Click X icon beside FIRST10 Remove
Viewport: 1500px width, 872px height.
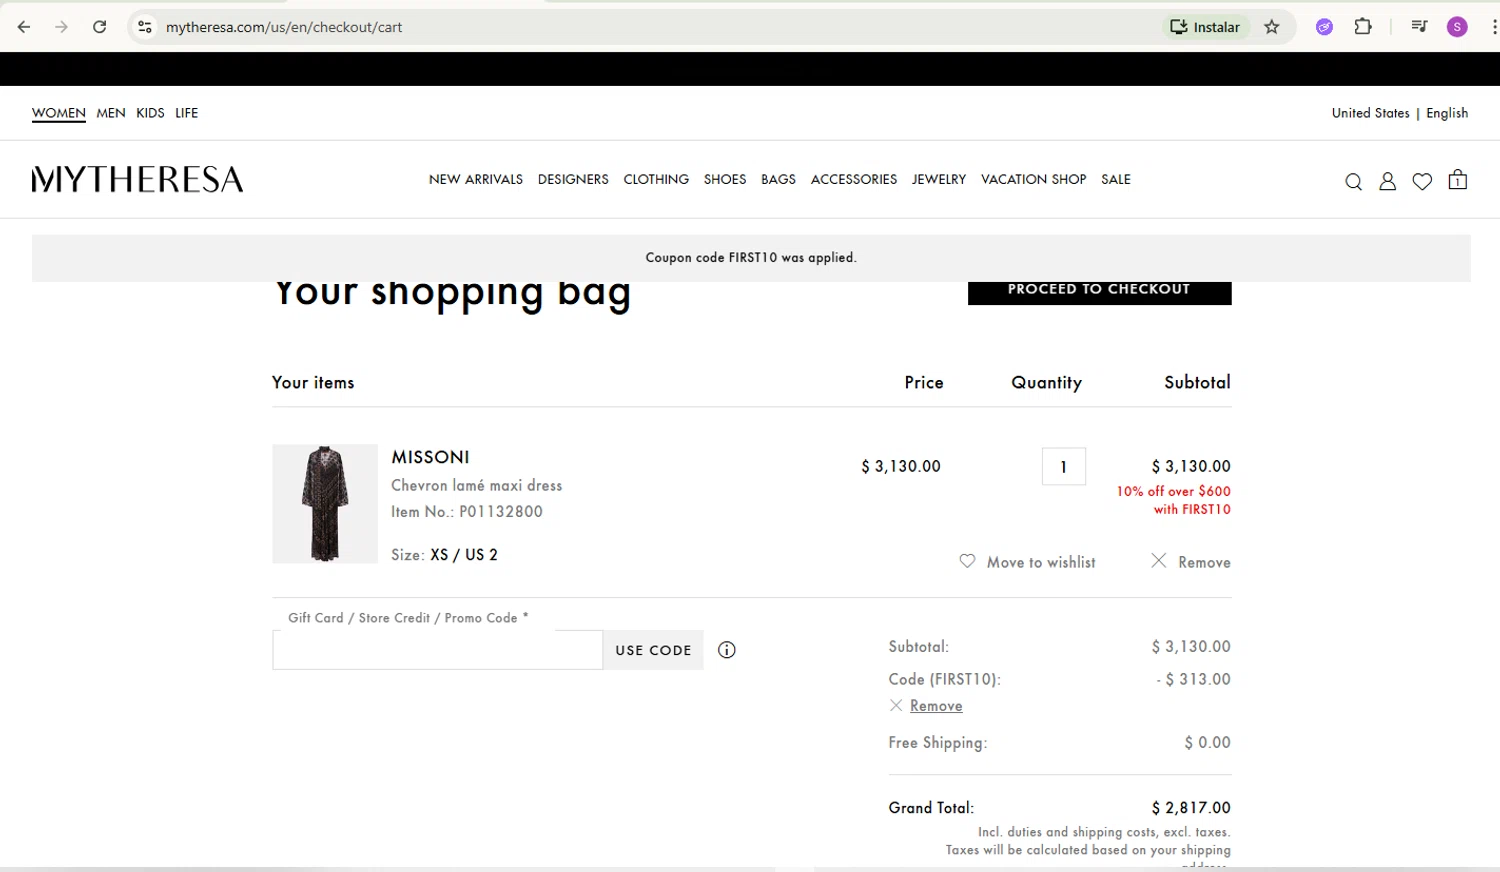pos(896,705)
